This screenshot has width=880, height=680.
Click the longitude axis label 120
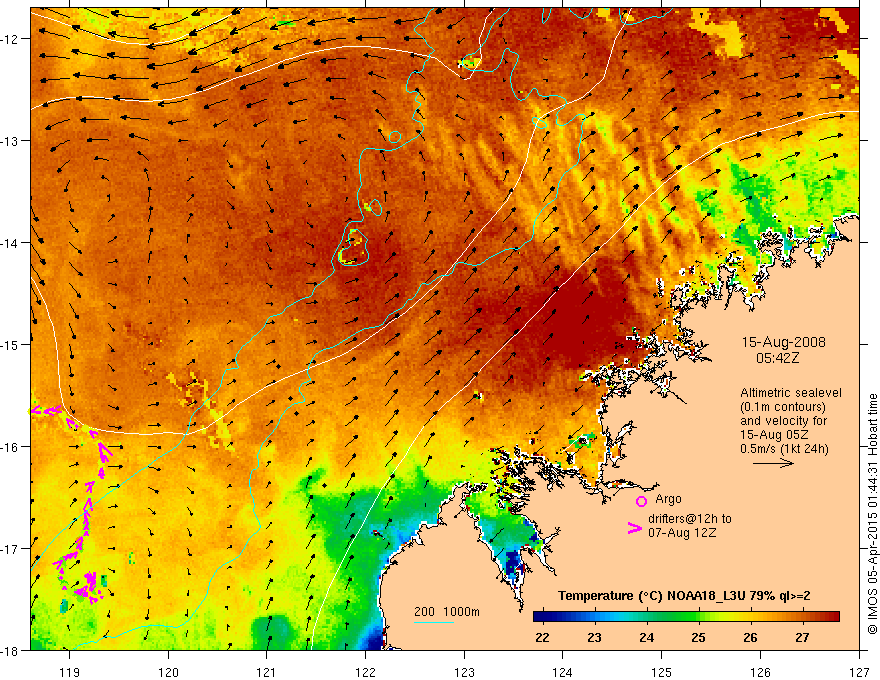[168, 672]
